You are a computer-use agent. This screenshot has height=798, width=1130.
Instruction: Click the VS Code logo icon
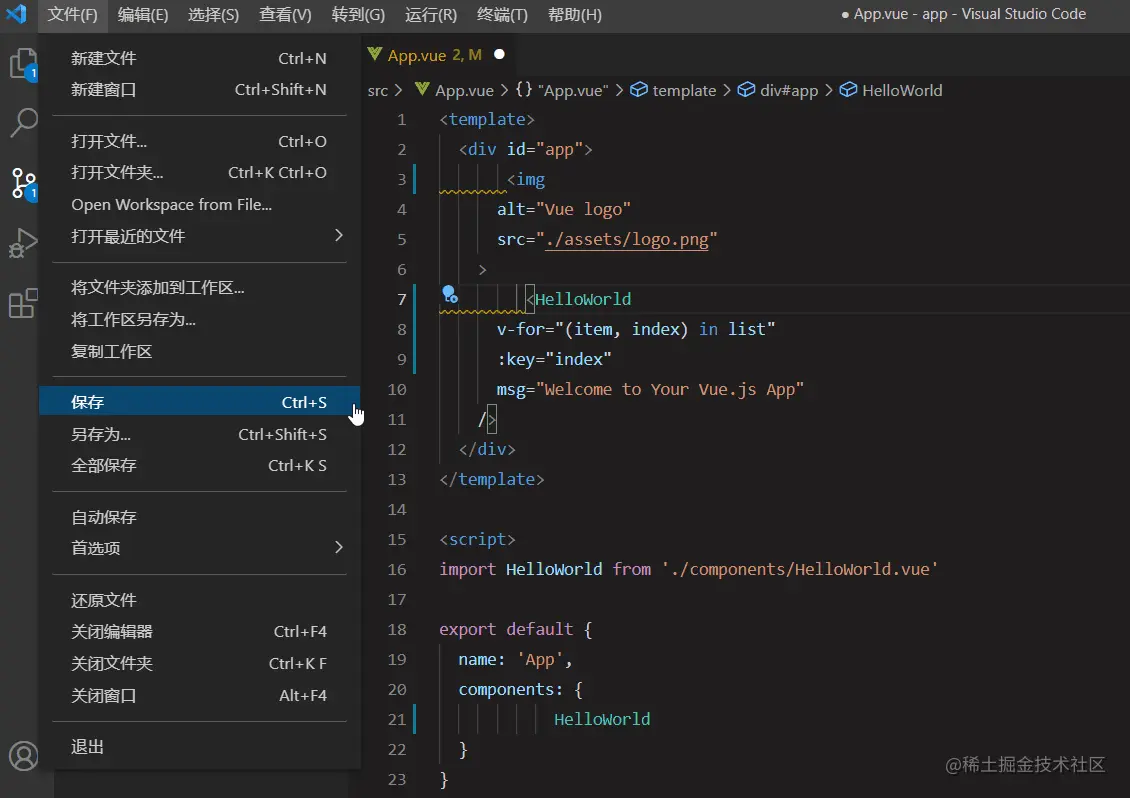tap(17, 14)
